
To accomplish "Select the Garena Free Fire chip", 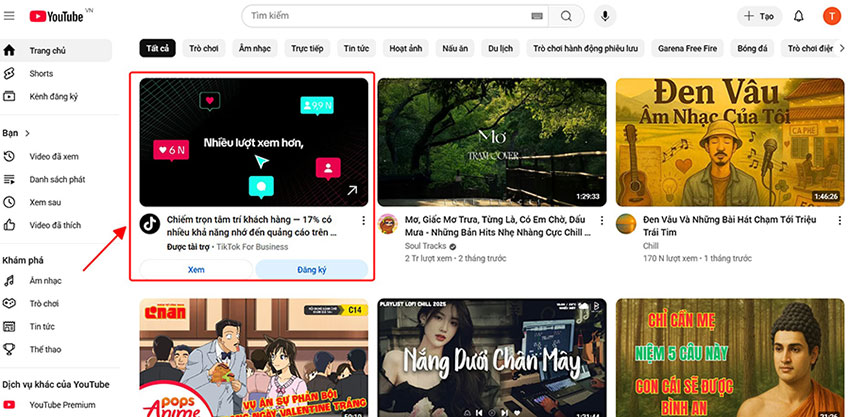I will click(687, 48).
